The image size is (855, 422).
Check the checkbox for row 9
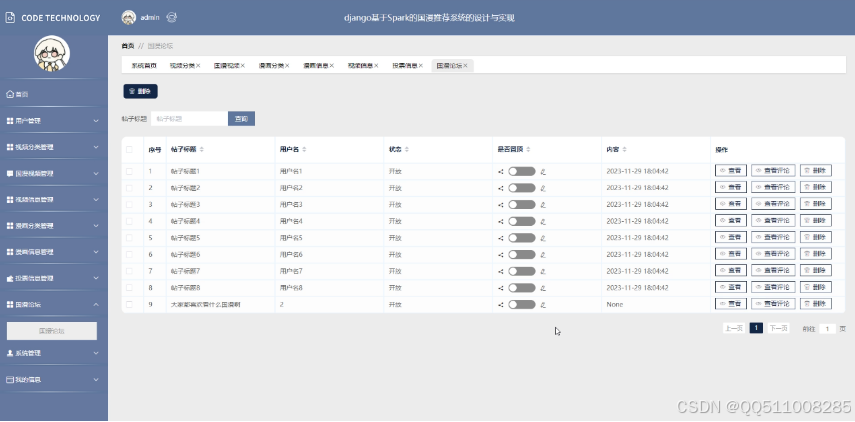click(x=129, y=305)
